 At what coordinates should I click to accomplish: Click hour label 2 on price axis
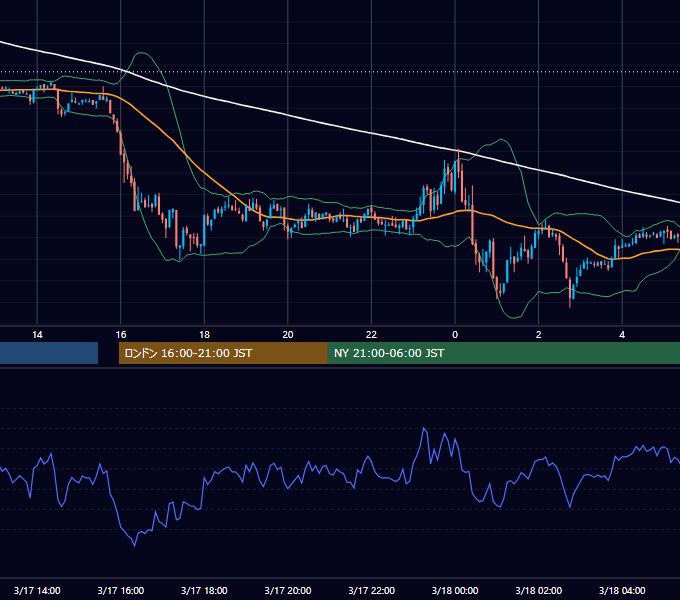point(539,335)
